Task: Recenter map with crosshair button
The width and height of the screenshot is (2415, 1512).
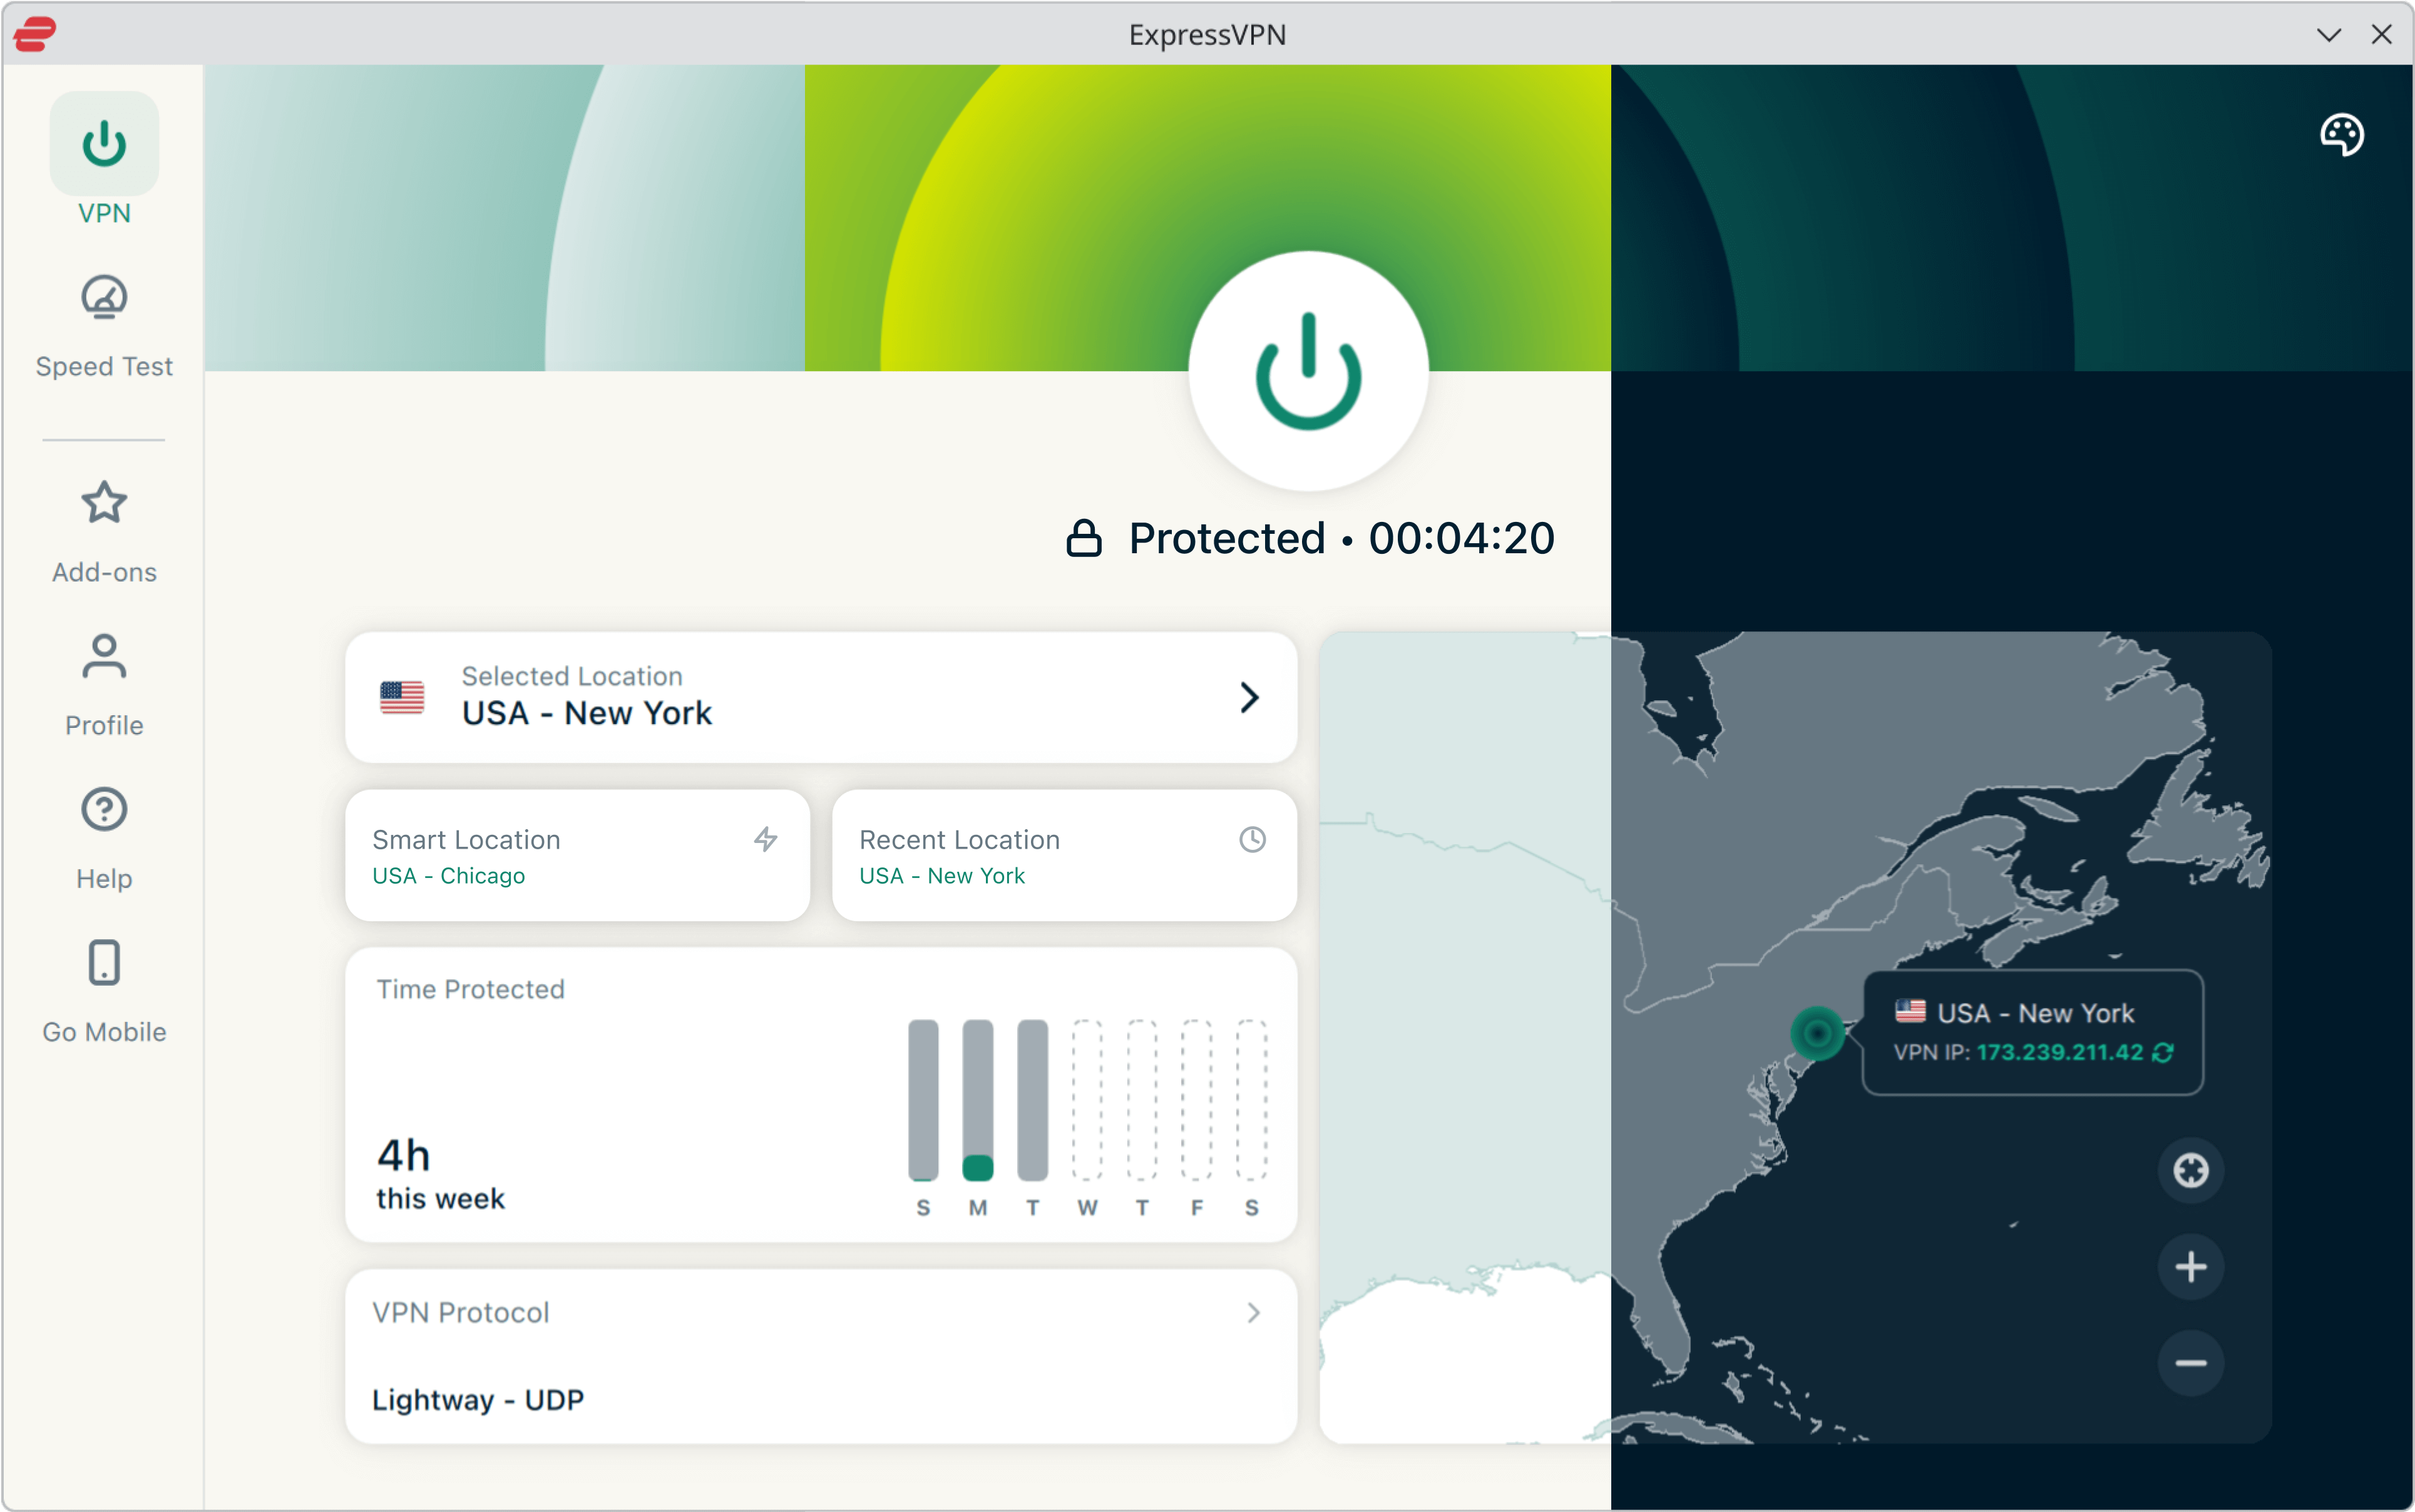Action: click(x=2190, y=1170)
